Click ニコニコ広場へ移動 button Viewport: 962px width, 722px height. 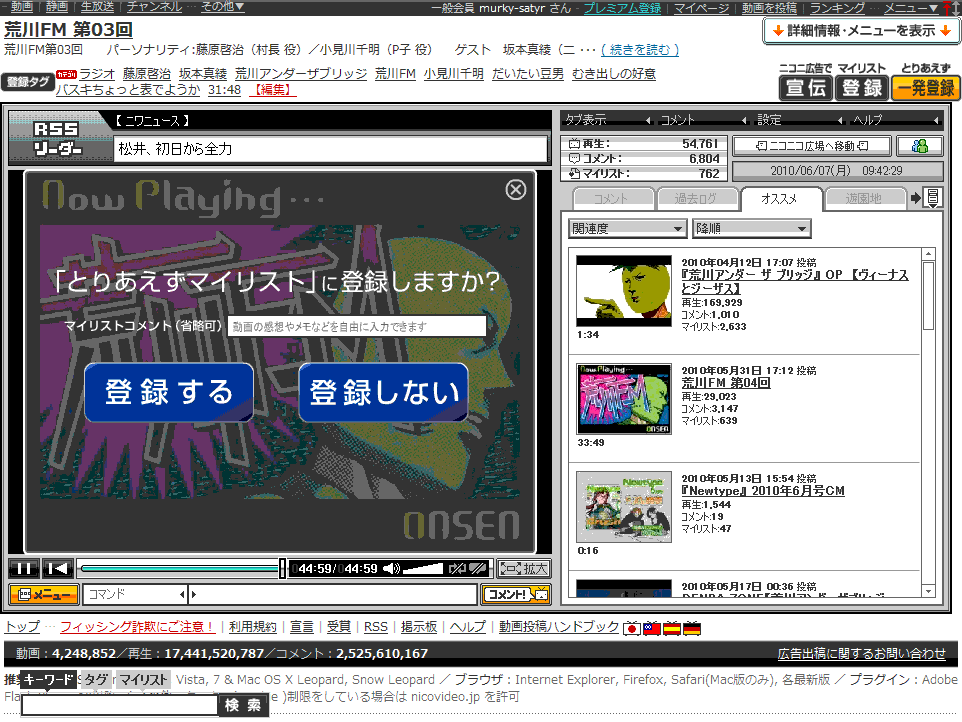[x=812, y=146]
